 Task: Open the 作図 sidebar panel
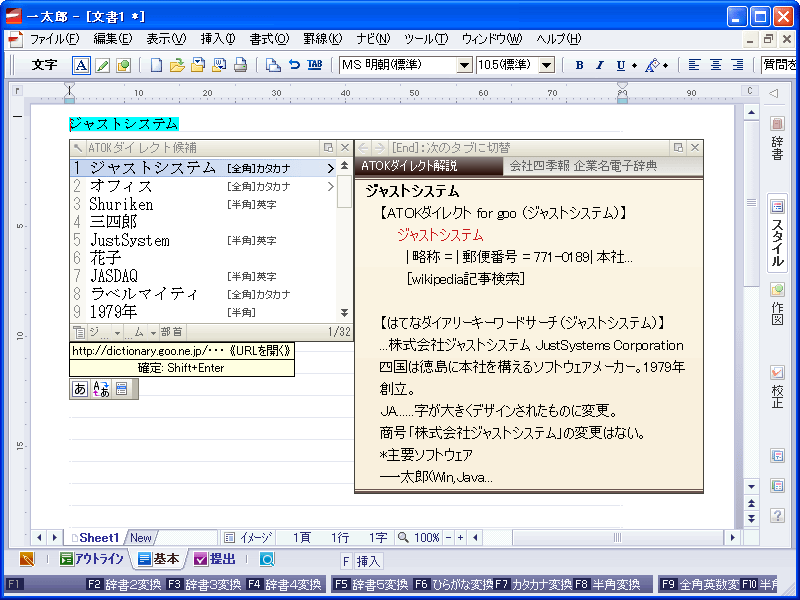pos(777,305)
